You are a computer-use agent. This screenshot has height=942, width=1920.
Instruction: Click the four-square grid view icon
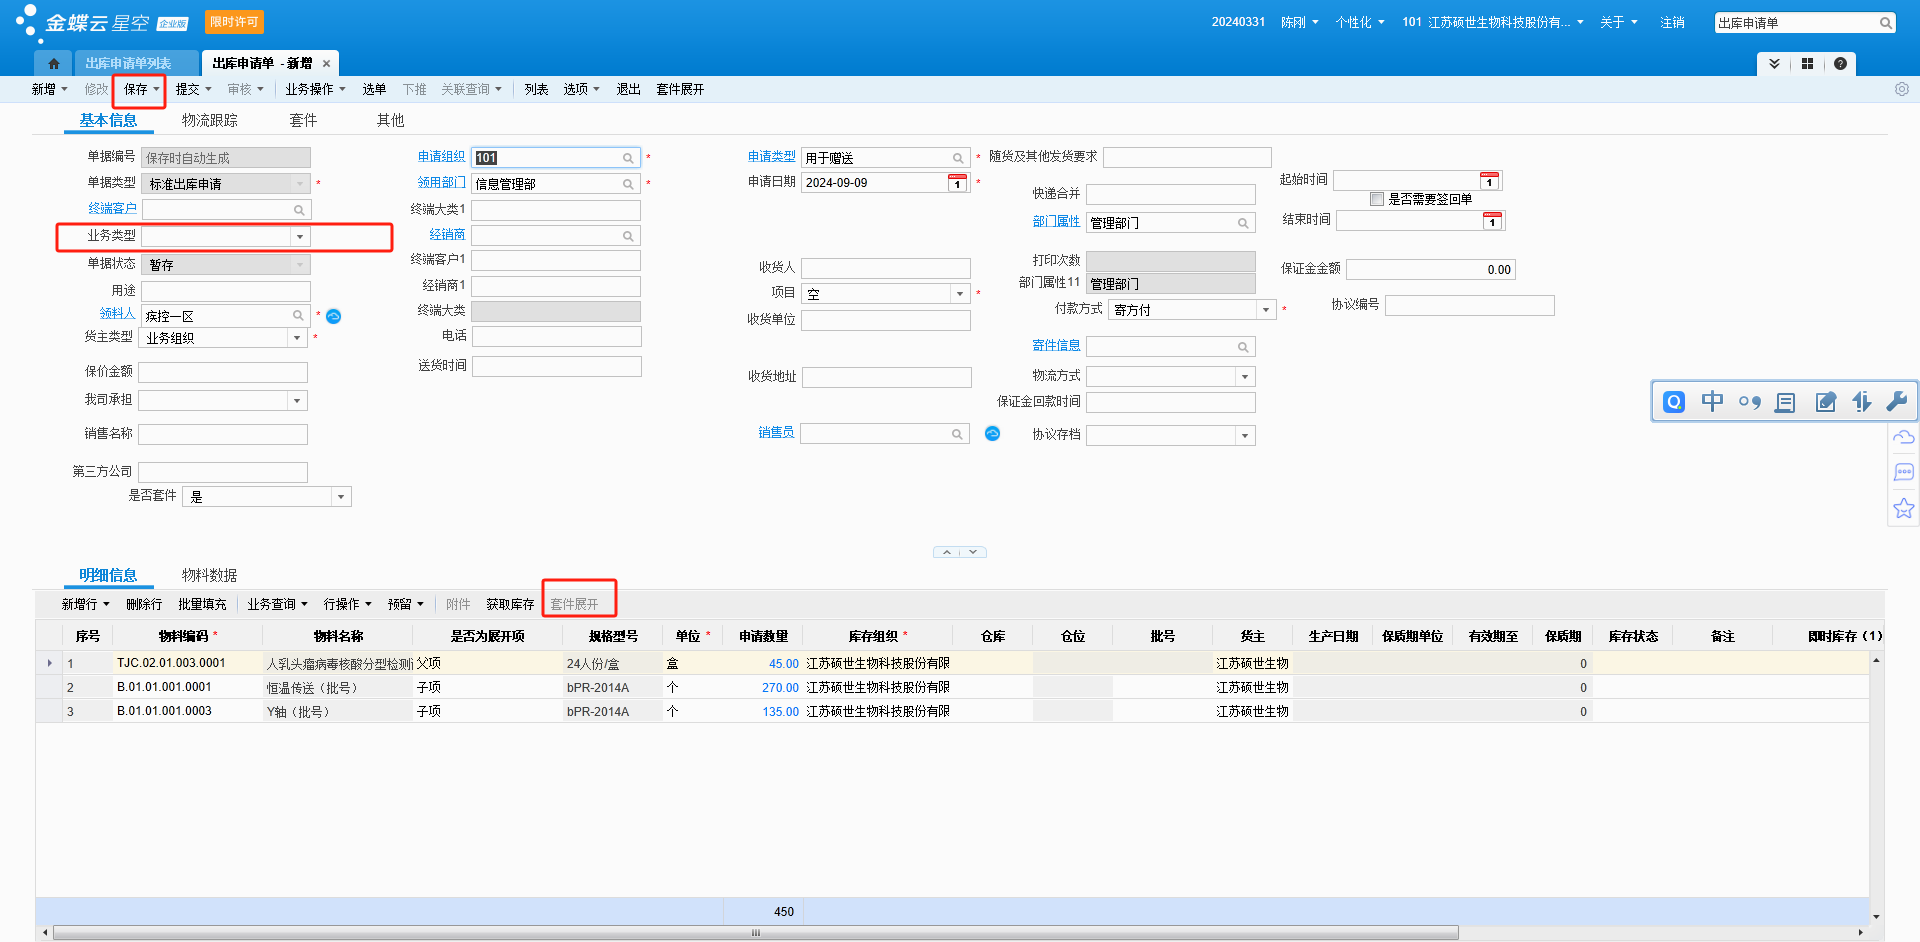click(x=1807, y=64)
